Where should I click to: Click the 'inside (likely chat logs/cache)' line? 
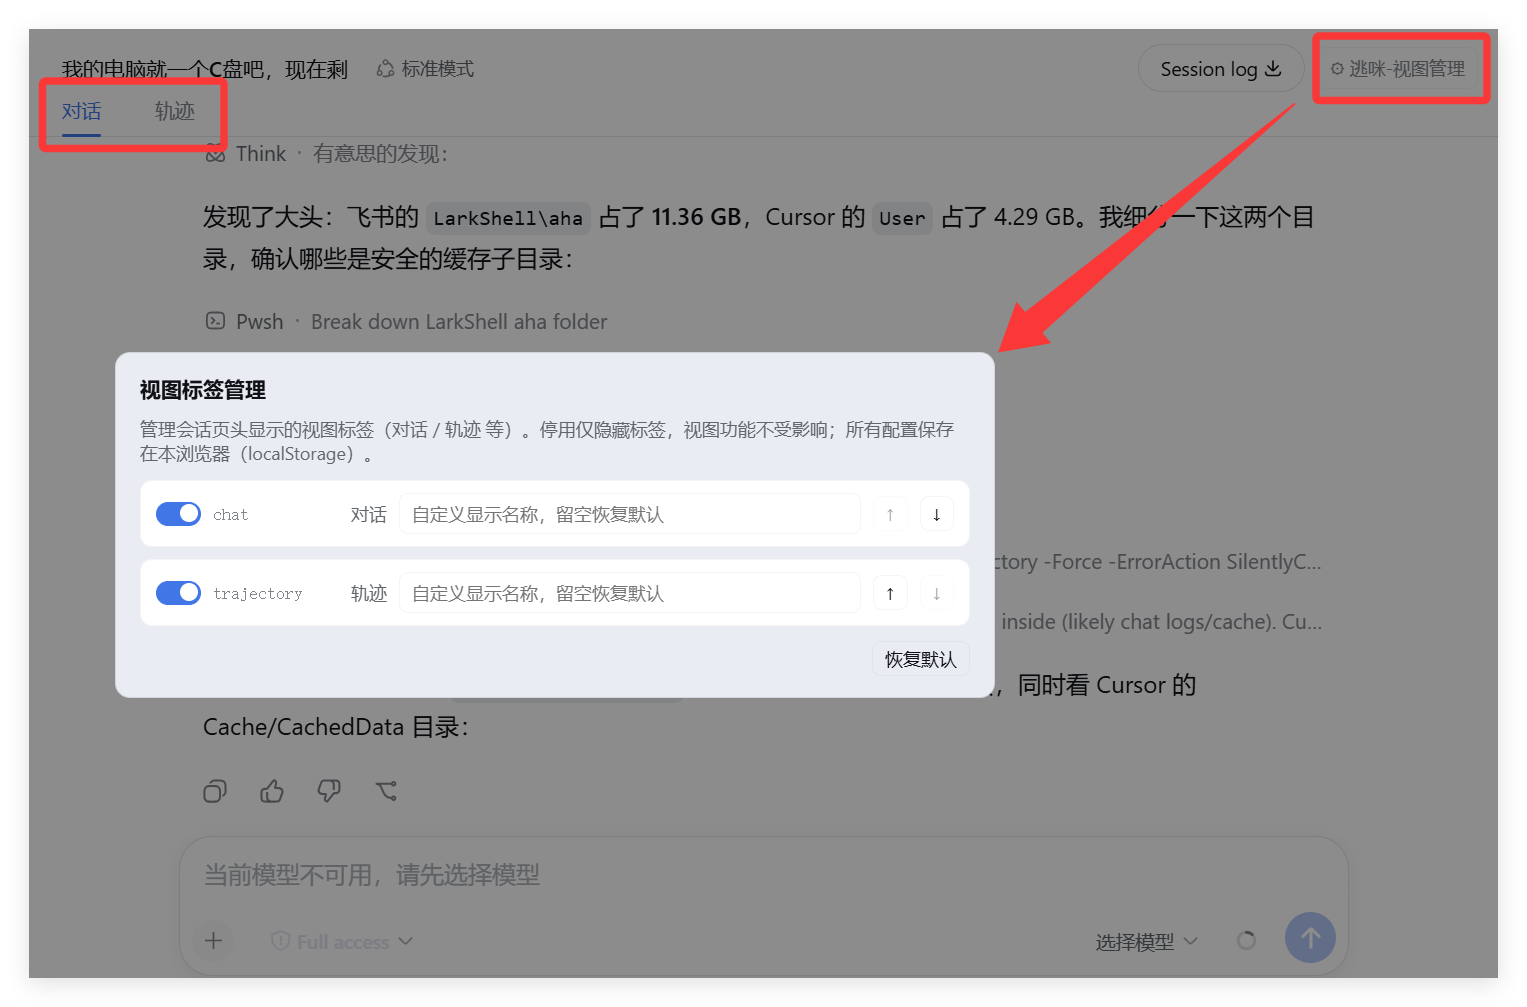(1161, 622)
